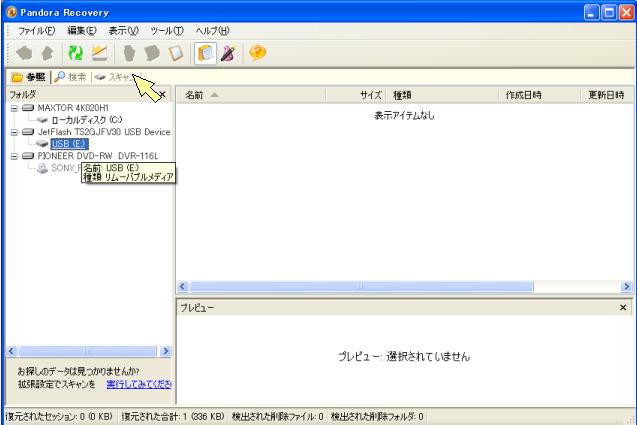Close the プレビュー preview pane
Screen dimensions: 637x425
pyautogui.click(x=623, y=308)
